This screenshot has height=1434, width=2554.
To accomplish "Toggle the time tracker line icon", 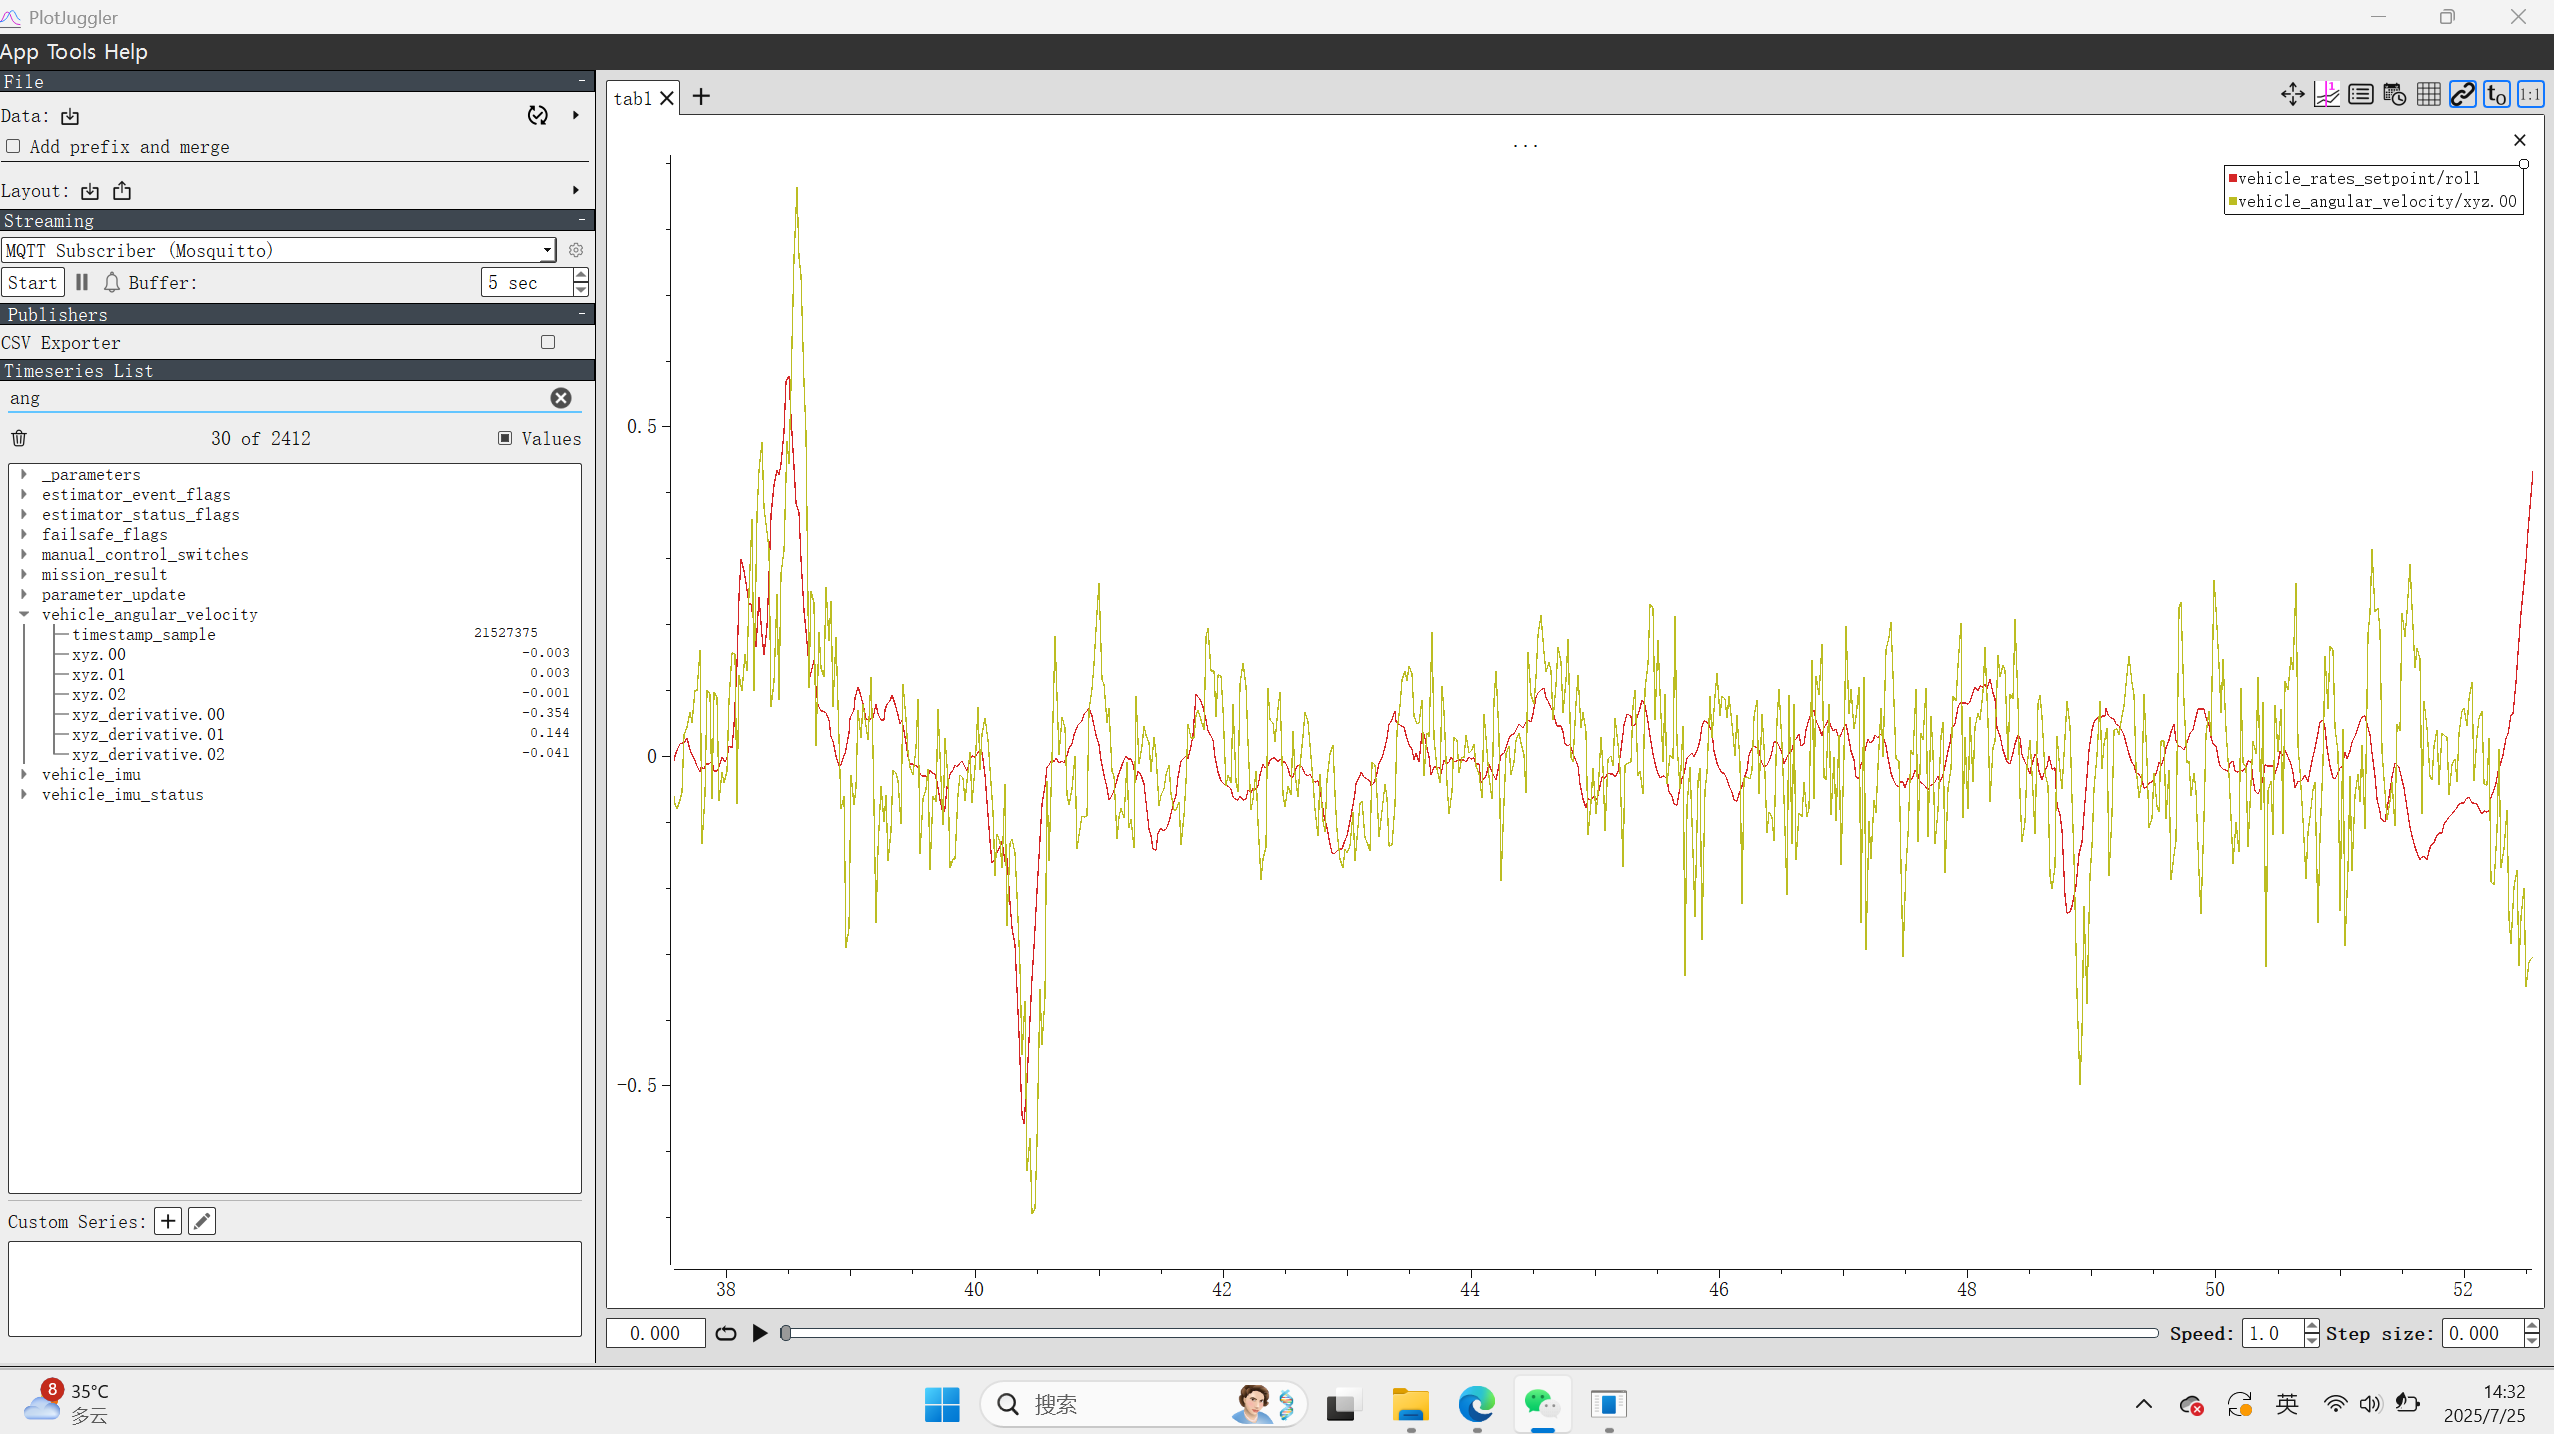I will [x=2326, y=95].
